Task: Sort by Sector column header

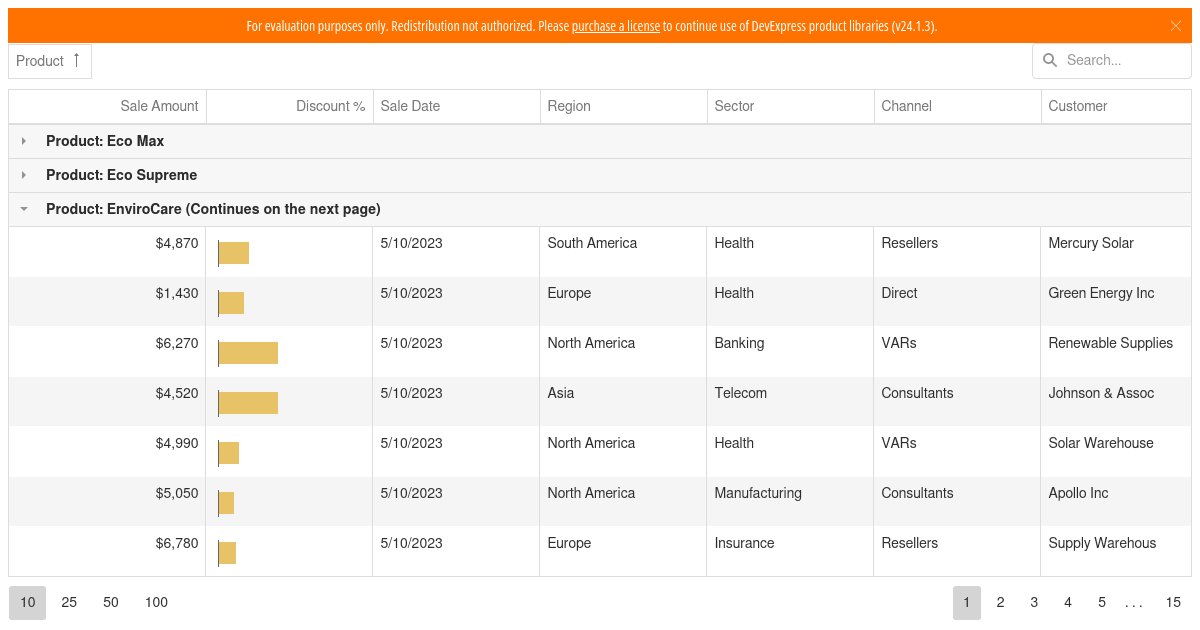Action: pyautogui.click(x=791, y=106)
